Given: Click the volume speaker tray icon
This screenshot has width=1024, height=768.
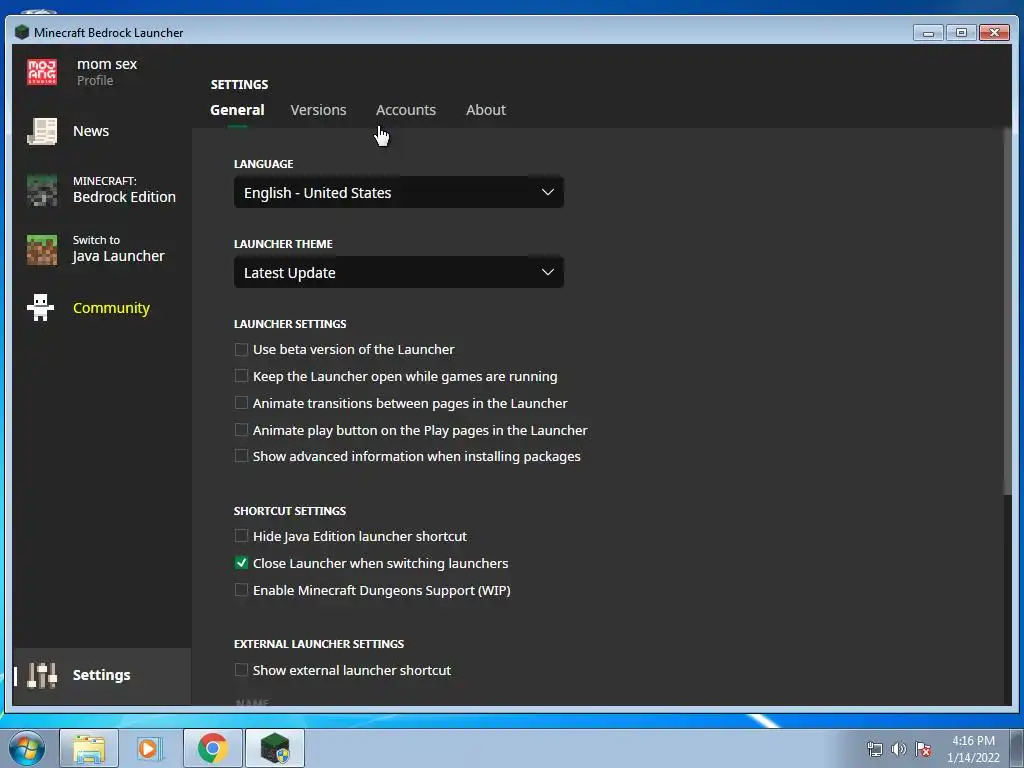Looking at the screenshot, I should click(x=899, y=748).
